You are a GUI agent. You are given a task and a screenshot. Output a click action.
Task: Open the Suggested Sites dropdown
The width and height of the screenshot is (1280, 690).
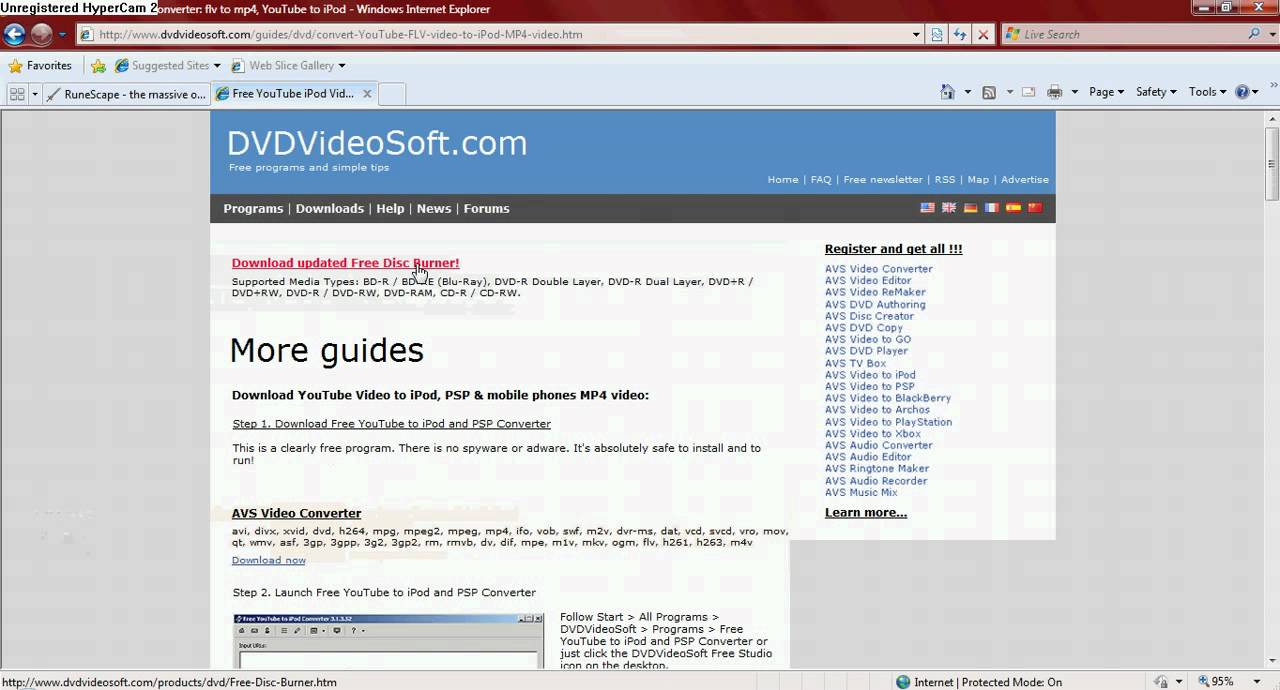(x=167, y=66)
